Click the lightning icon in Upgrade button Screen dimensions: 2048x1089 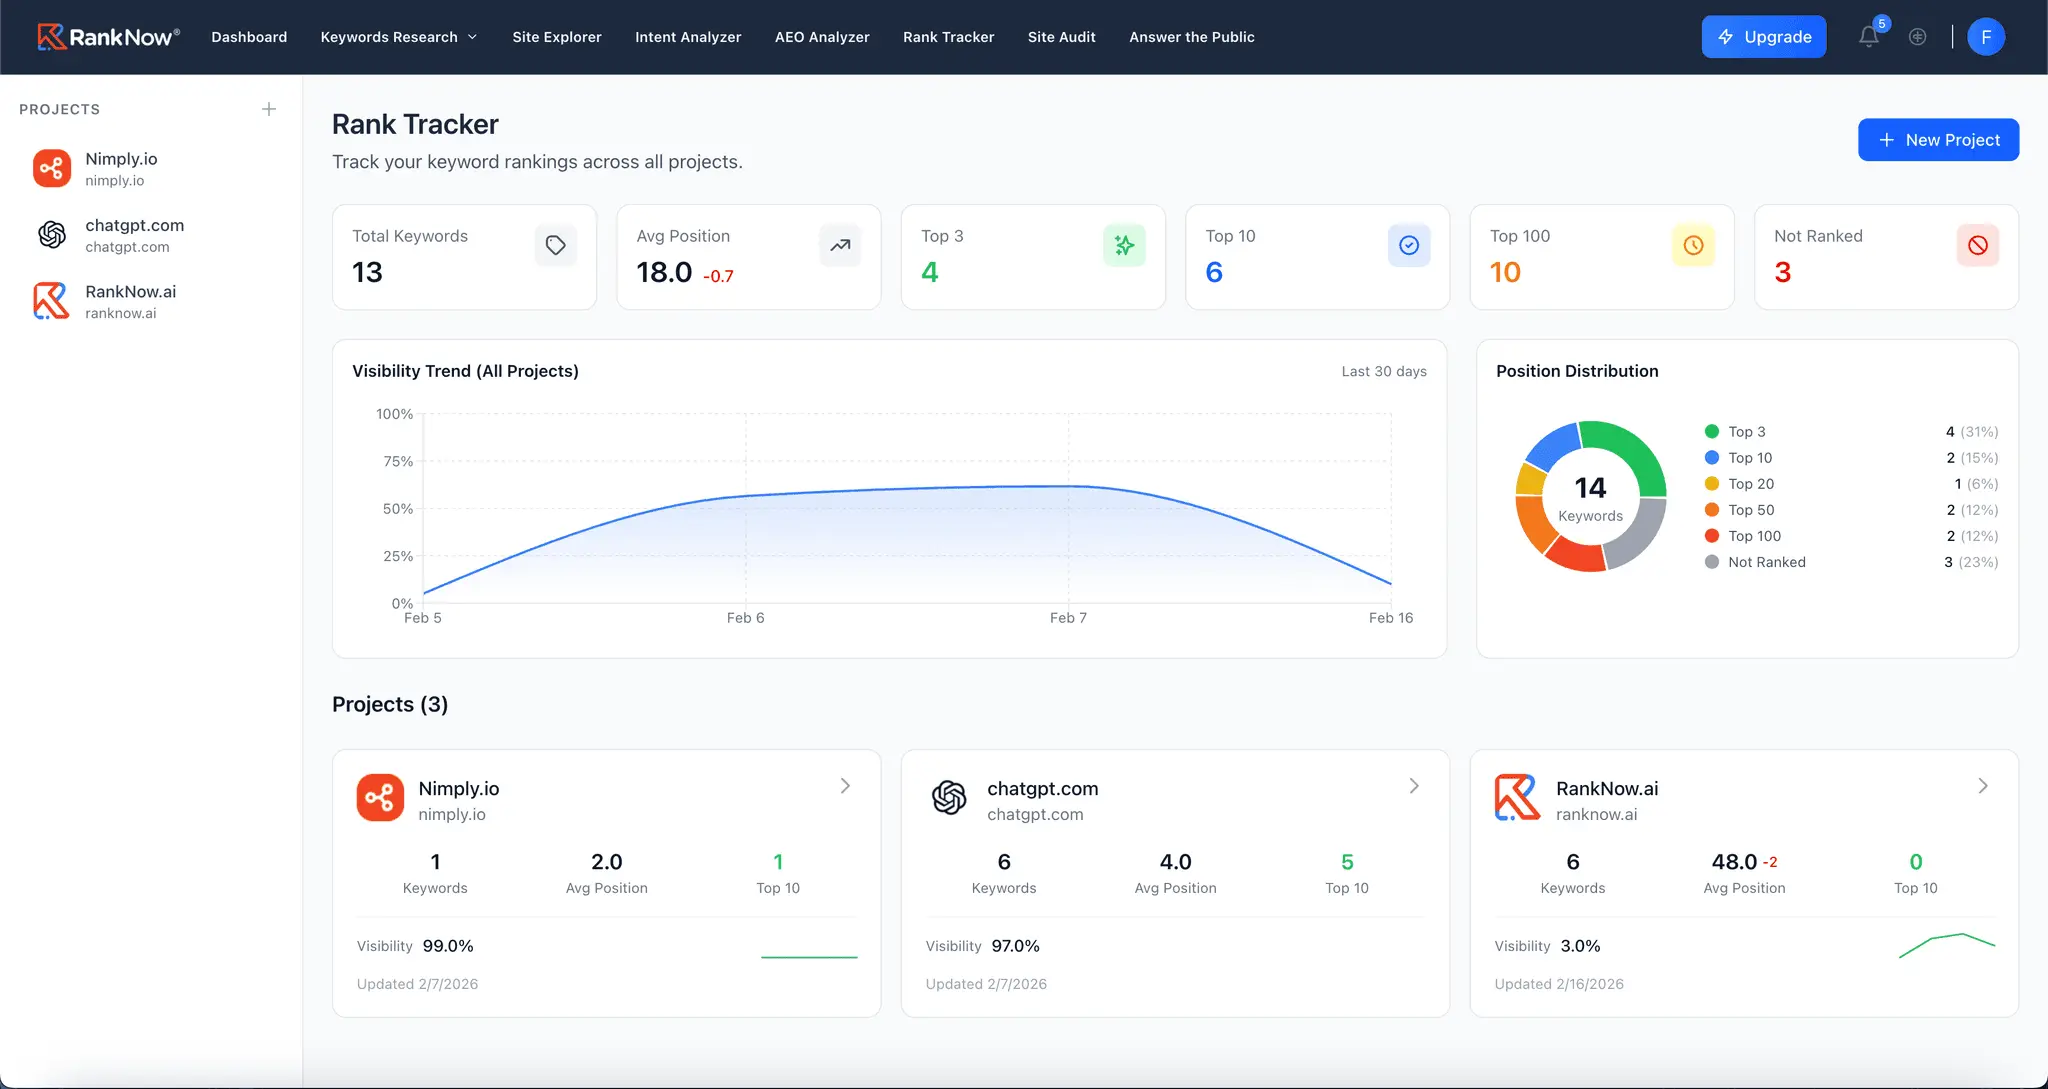1725,37
